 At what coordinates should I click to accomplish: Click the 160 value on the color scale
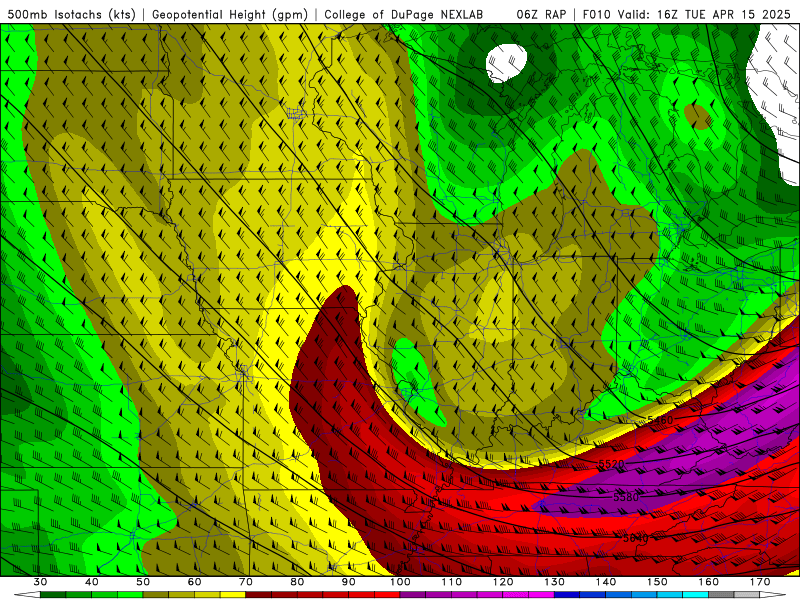coord(709,582)
